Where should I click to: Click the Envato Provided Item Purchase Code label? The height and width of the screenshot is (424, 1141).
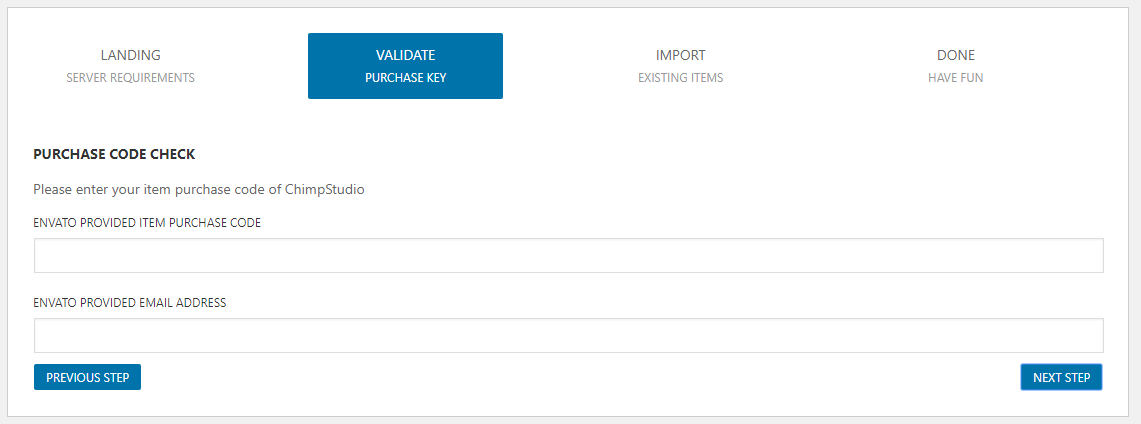point(147,223)
